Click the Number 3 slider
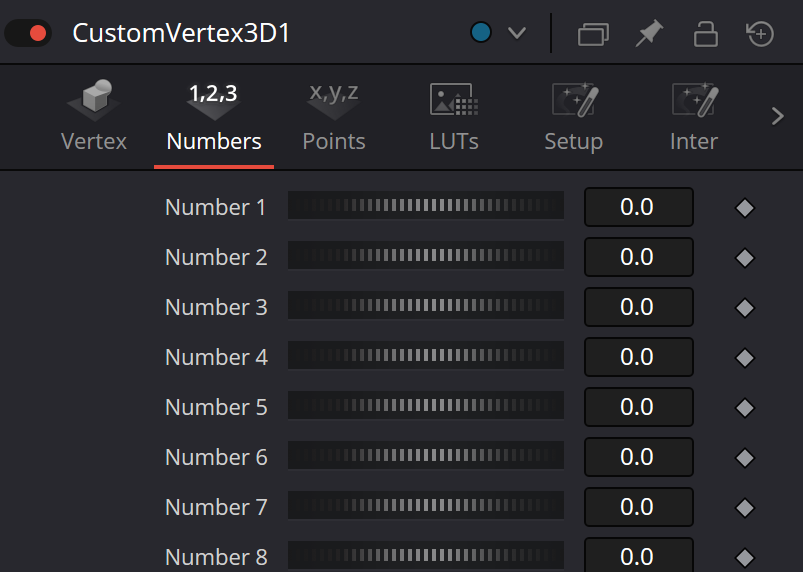 (426, 305)
